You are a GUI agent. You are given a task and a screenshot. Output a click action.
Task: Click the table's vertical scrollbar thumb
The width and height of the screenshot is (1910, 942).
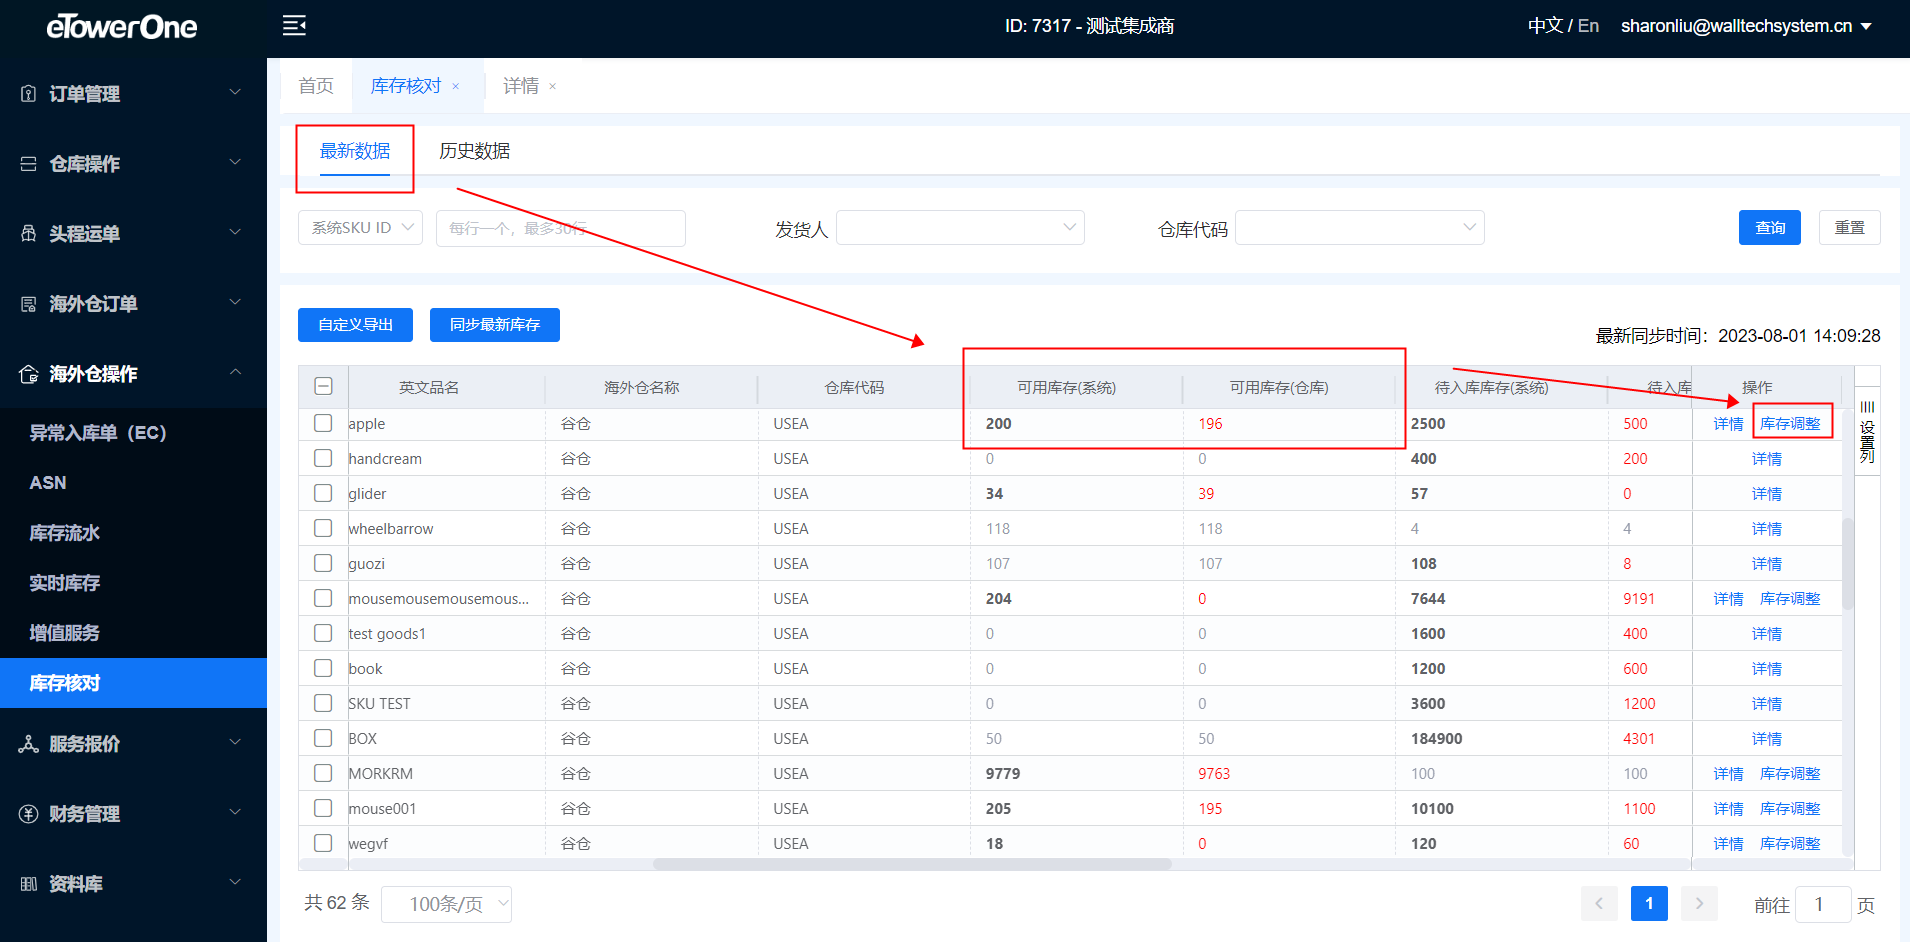[x=1847, y=564]
